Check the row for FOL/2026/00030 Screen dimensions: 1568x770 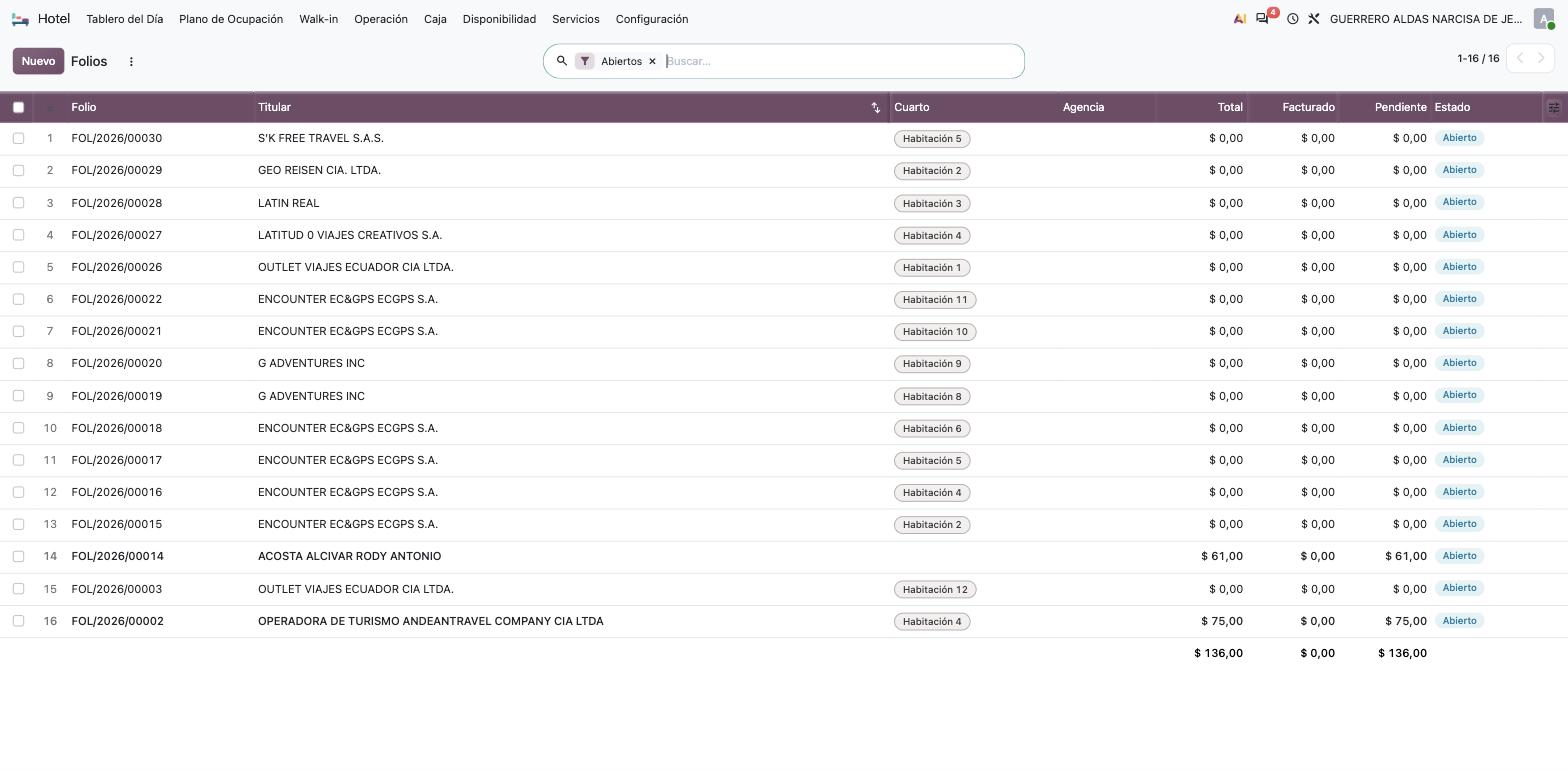click(x=18, y=138)
